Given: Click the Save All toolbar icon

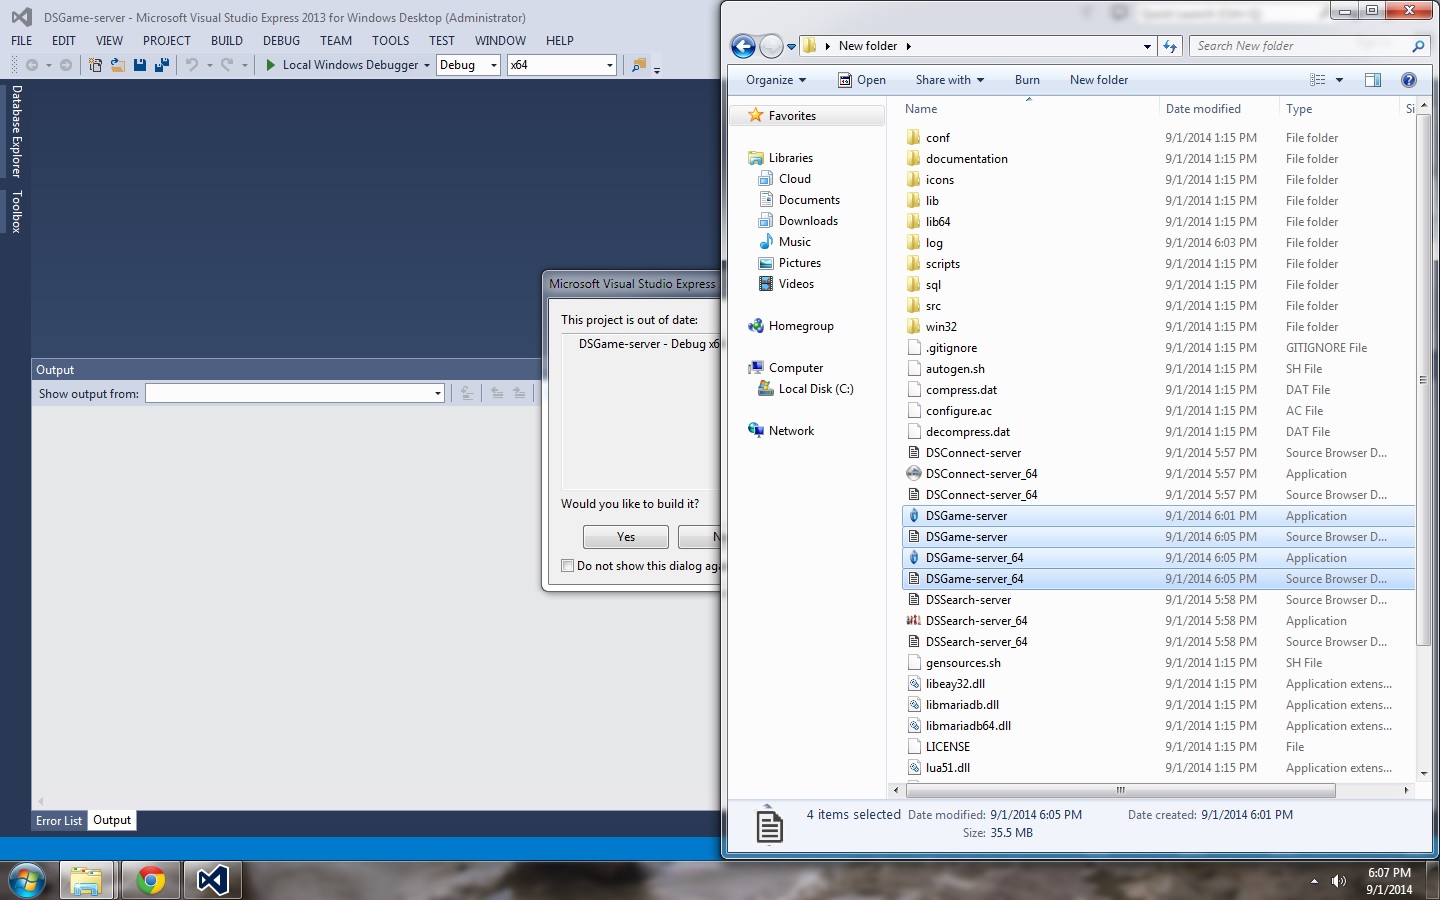Looking at the screenshot, I should (x=161, y=65).
